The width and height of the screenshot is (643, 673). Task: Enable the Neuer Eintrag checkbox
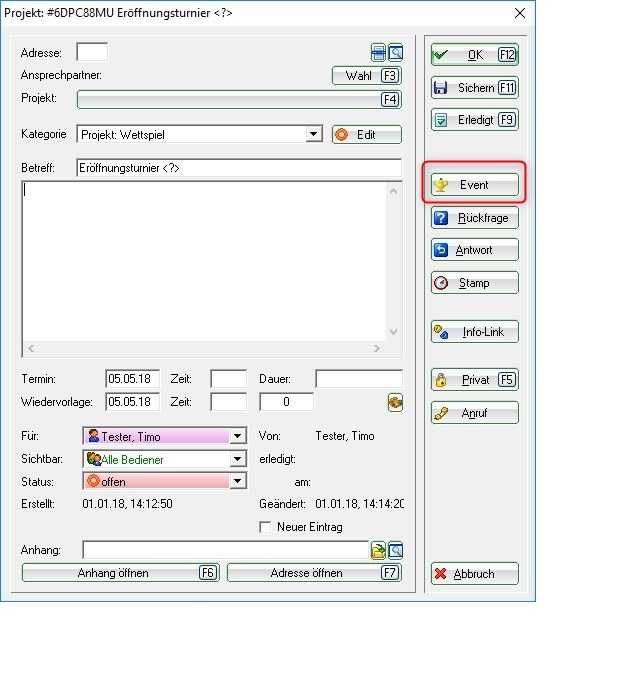265,527
